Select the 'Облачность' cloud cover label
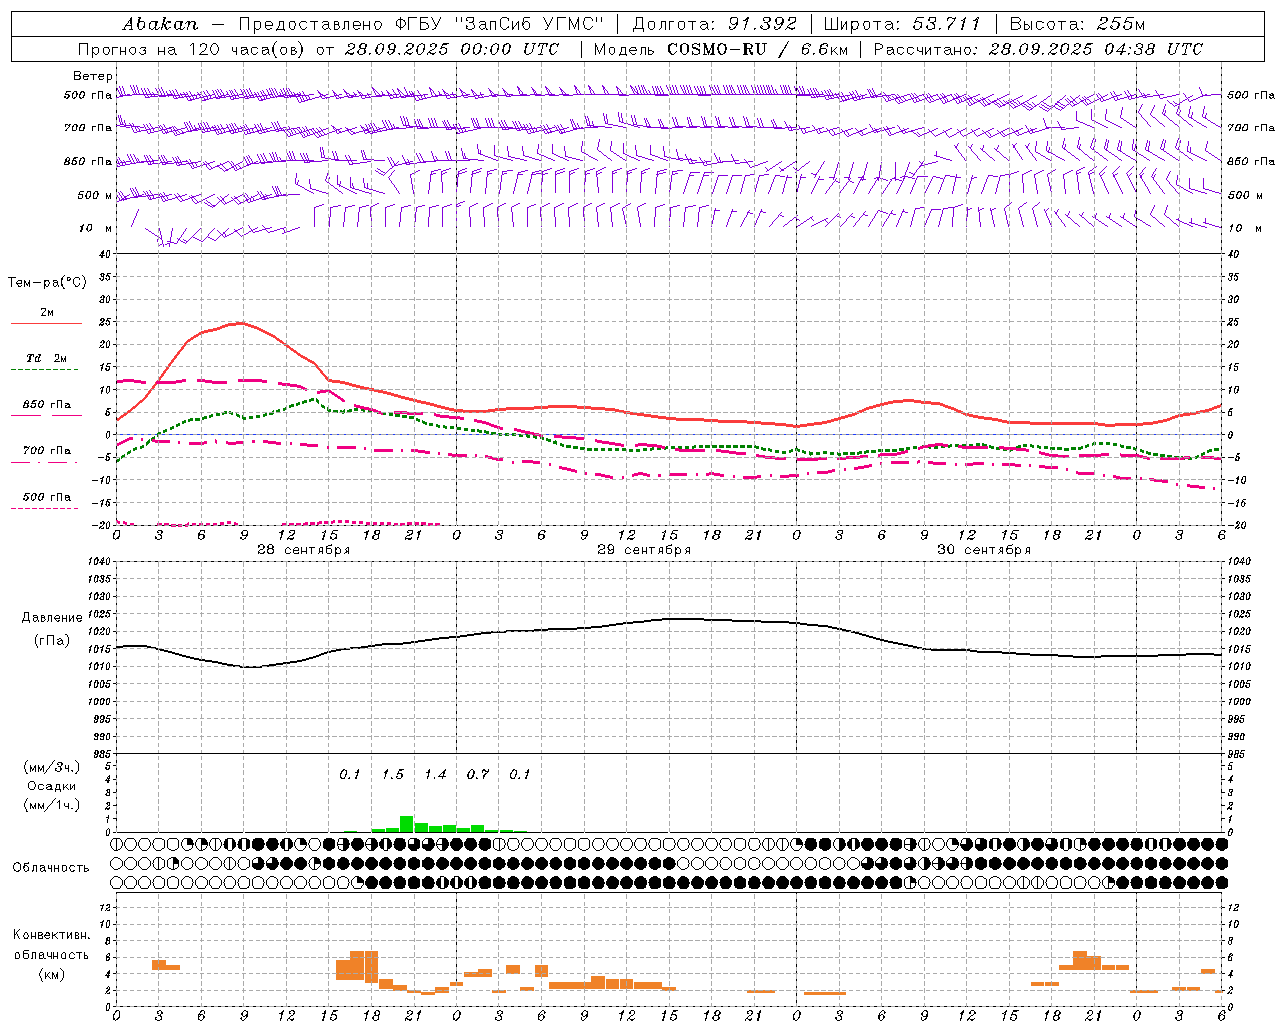The width and height of the screenshot is (1280, 1024). point(51,868)
